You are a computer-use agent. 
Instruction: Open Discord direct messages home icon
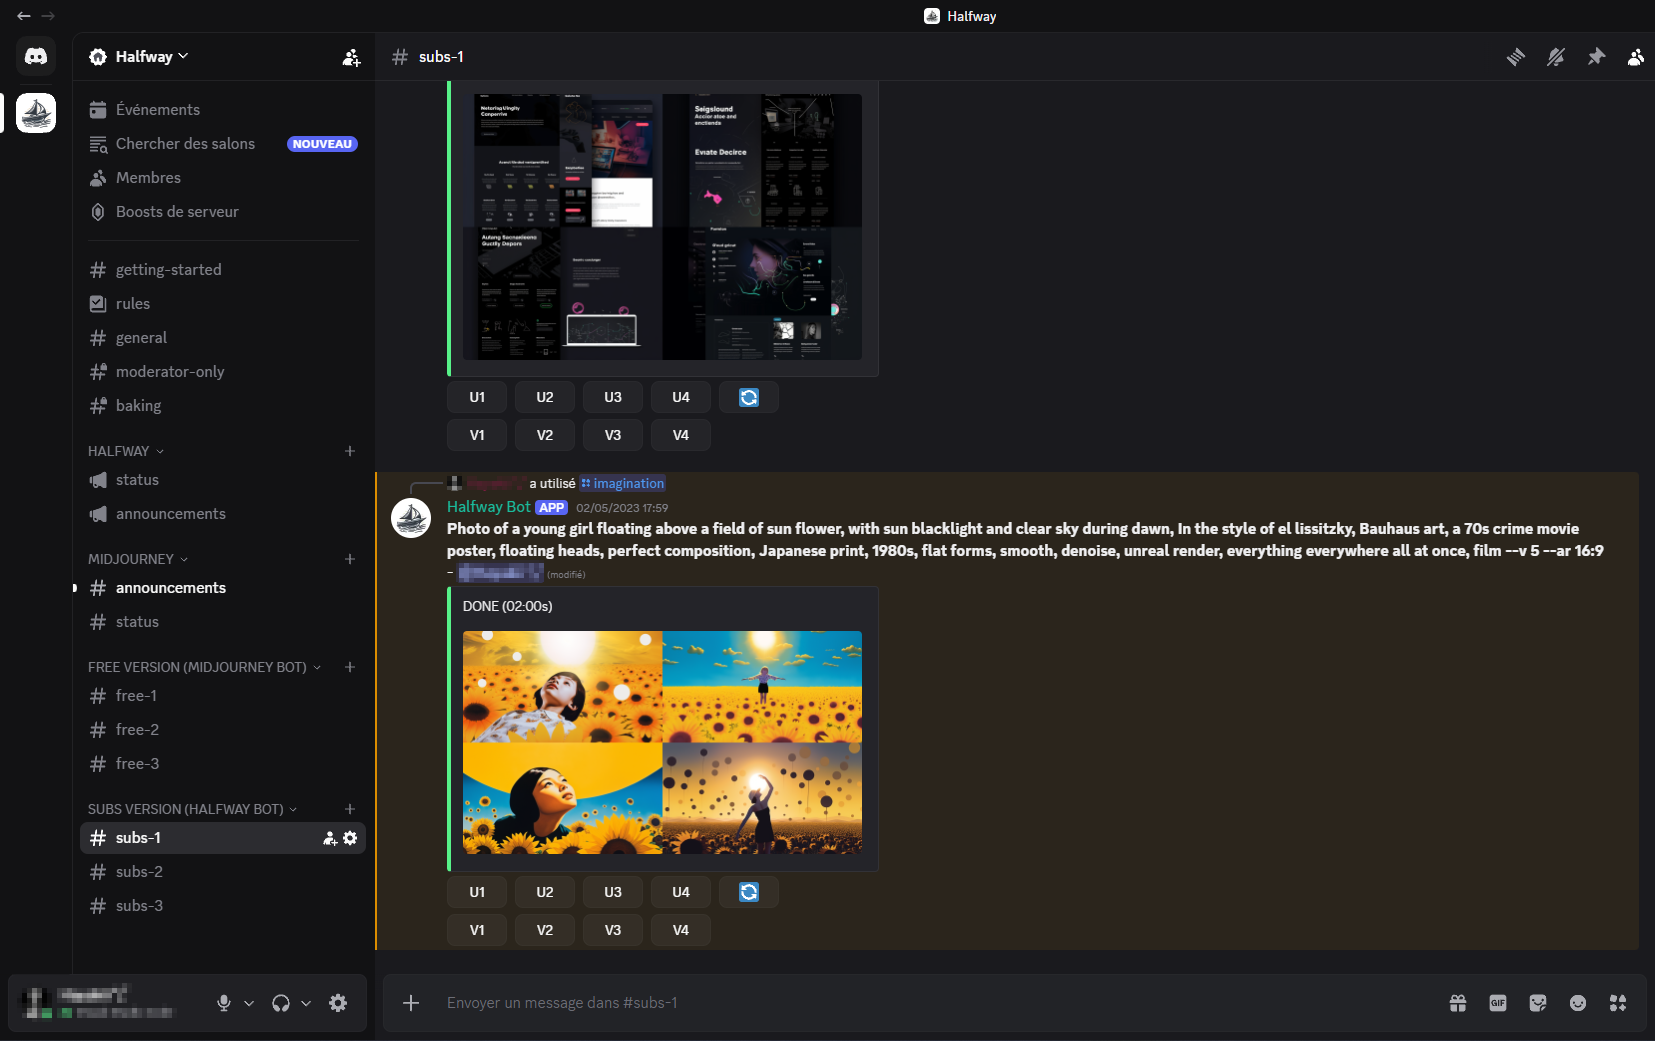(x=36, y=56)
